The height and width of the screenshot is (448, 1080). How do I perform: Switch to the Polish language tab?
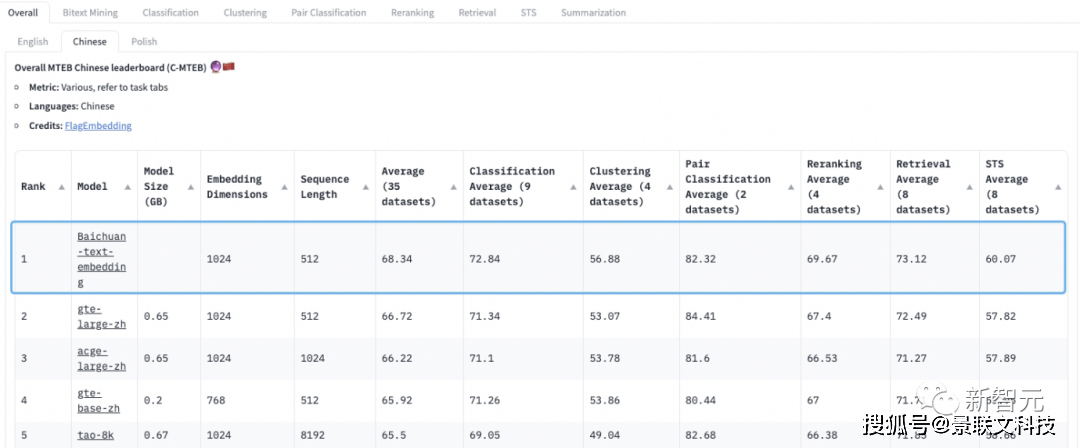click(144, 42)
